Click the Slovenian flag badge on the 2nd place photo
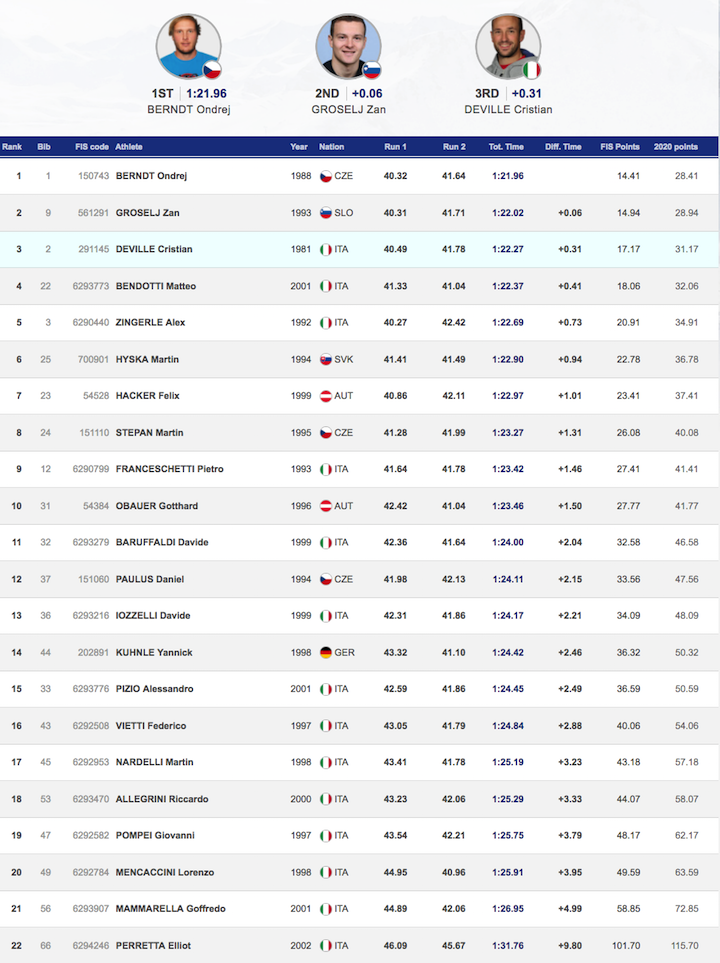This screenshot has height=963, width=720. pyautogui.click(x=372, y=70)
